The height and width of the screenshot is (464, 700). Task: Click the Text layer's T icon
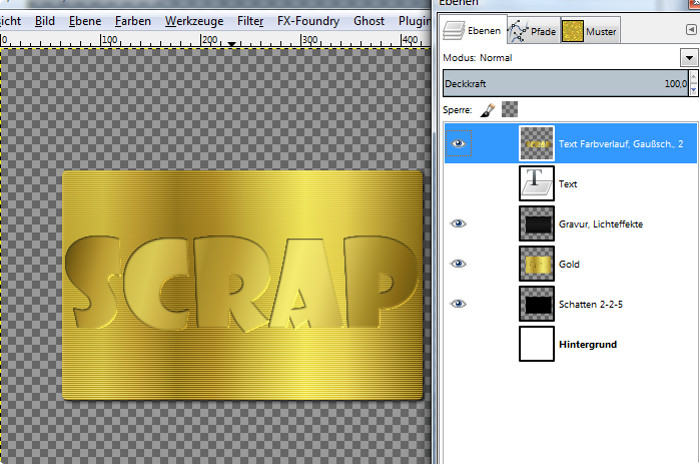pos(539,184)
